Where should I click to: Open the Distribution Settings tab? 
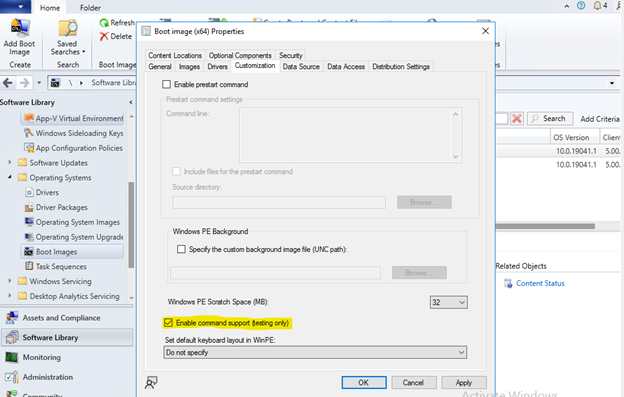pyautogui.click(x=401, y=66)
